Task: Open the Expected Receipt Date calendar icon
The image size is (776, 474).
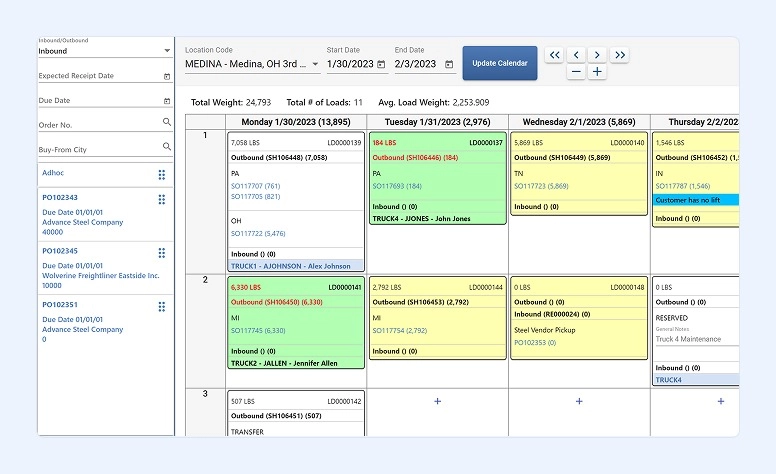Action: tap(167, 76)
